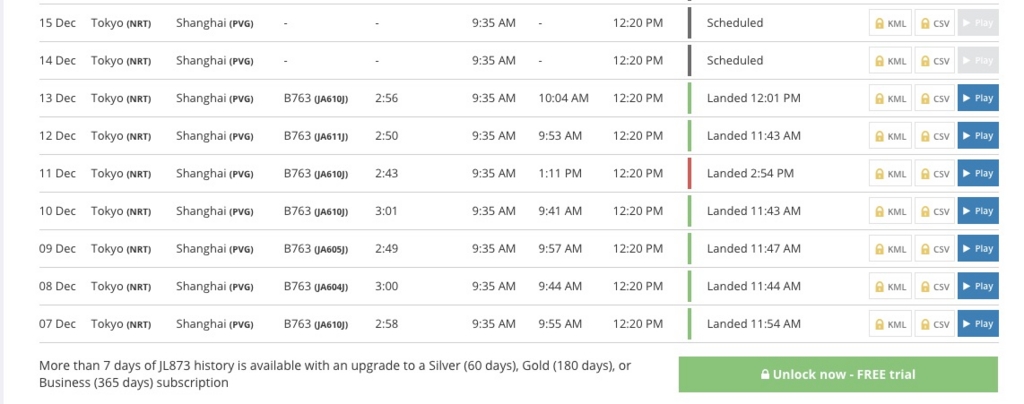
Task: Click CSV button for 13 Dec flight
Action: pos(934,98)
